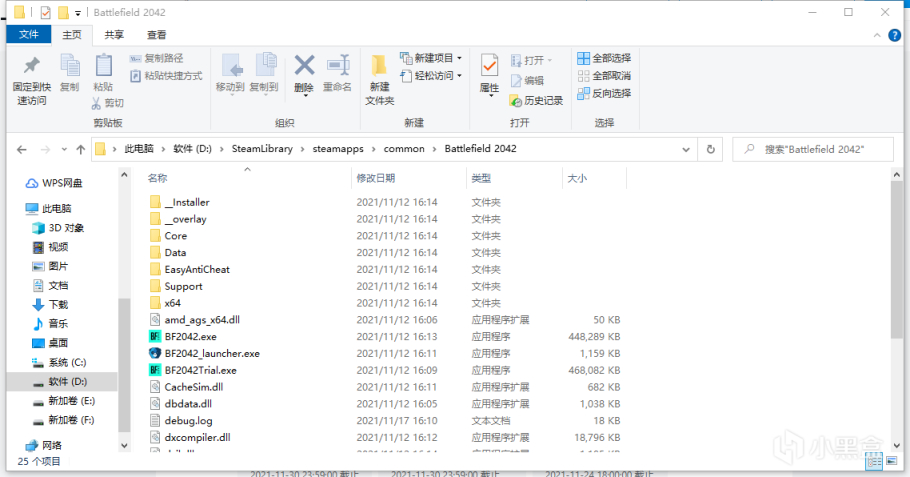Image resolution: width=910 pixels, height=477 pixels.
Task: Click the 移动到 icon
Action: [230, 66]
